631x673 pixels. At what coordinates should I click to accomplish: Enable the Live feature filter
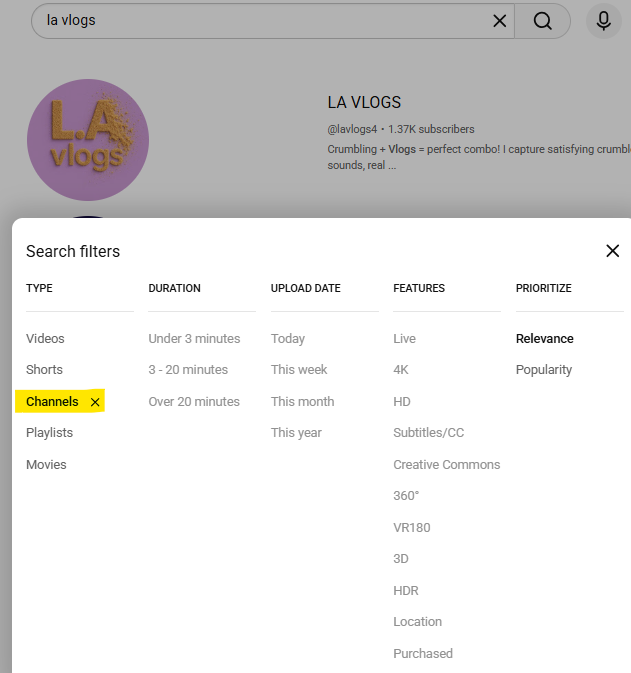404,339
